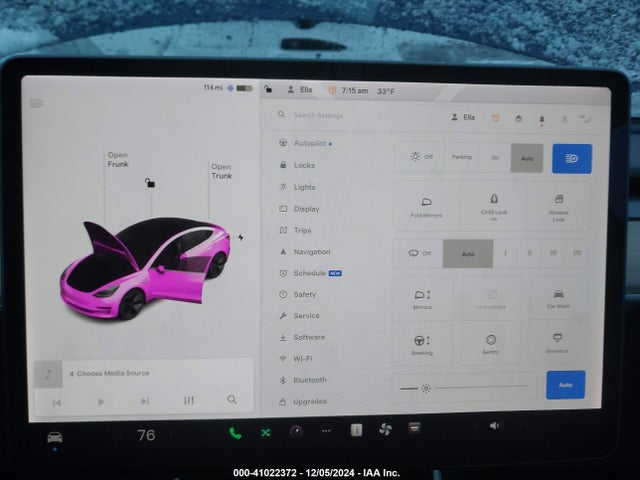The height and width of the screenshot is (480, 640).
Task: Open media equalizer settings
Action: click(189, 400)
